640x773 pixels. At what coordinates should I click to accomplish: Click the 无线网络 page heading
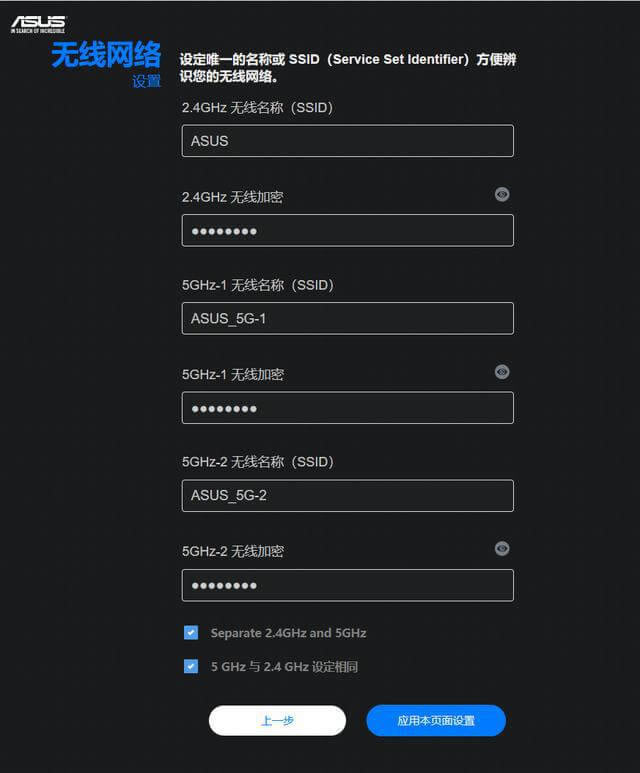click(106, 56)
